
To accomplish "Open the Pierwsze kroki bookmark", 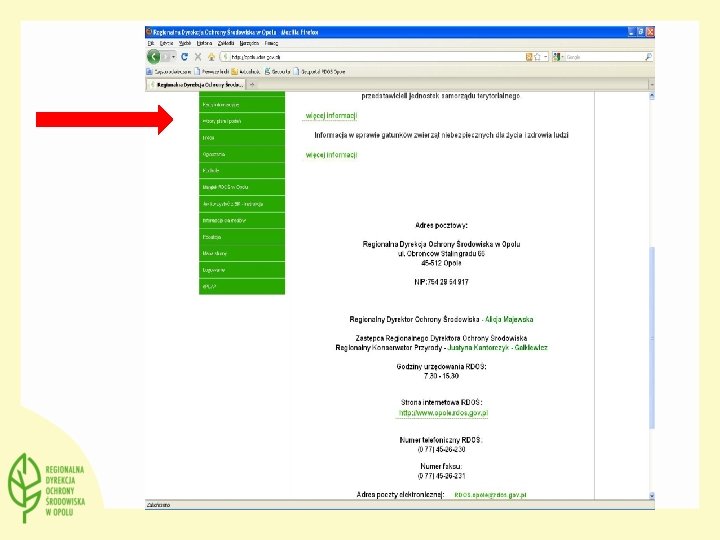I will point(212,72).
